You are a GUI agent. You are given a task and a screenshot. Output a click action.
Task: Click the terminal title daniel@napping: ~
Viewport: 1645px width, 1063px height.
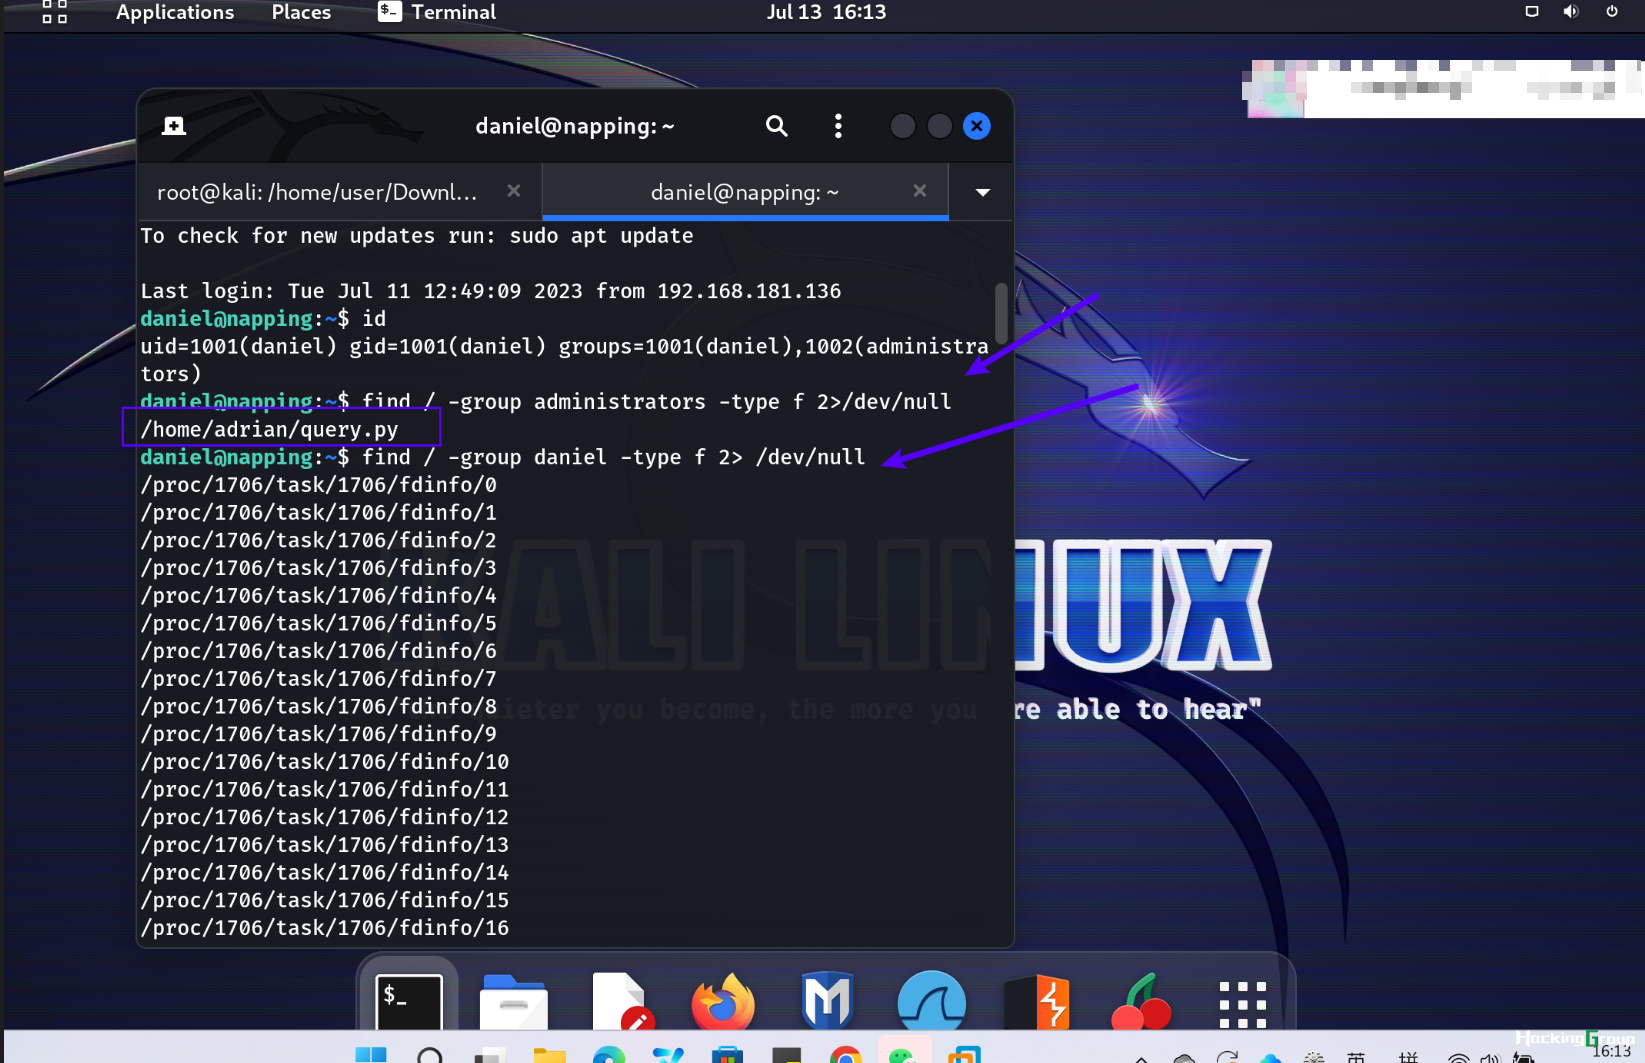(575, 126)
